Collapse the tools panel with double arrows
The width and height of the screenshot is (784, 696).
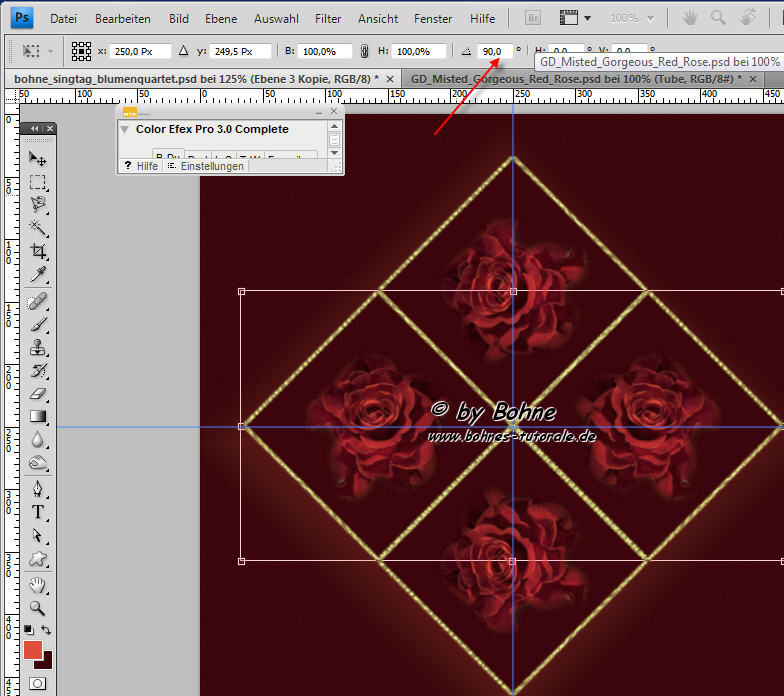coord(35,129)
